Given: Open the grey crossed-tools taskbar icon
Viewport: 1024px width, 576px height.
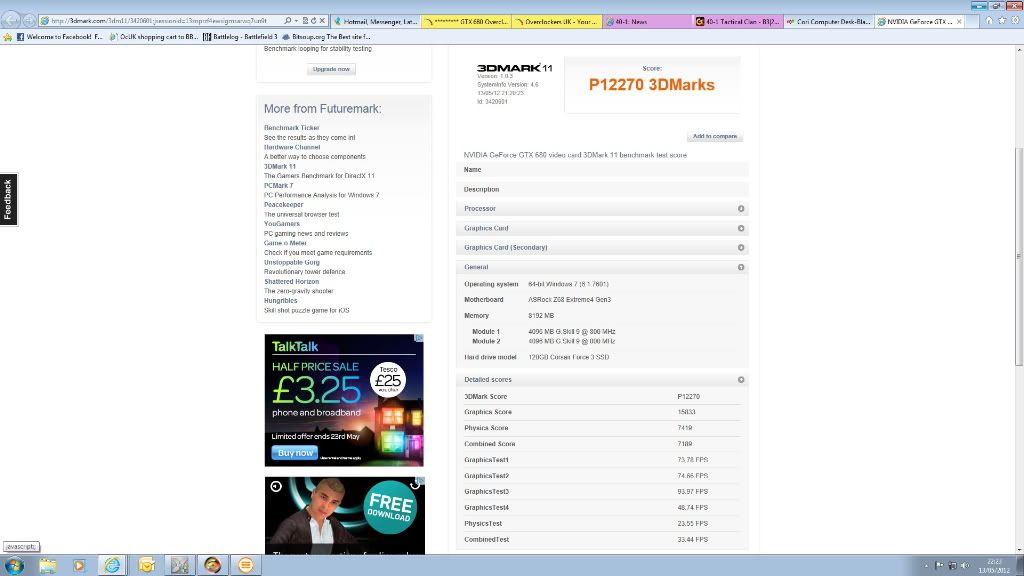Looking at the screenshot, I should pos(180,565).
